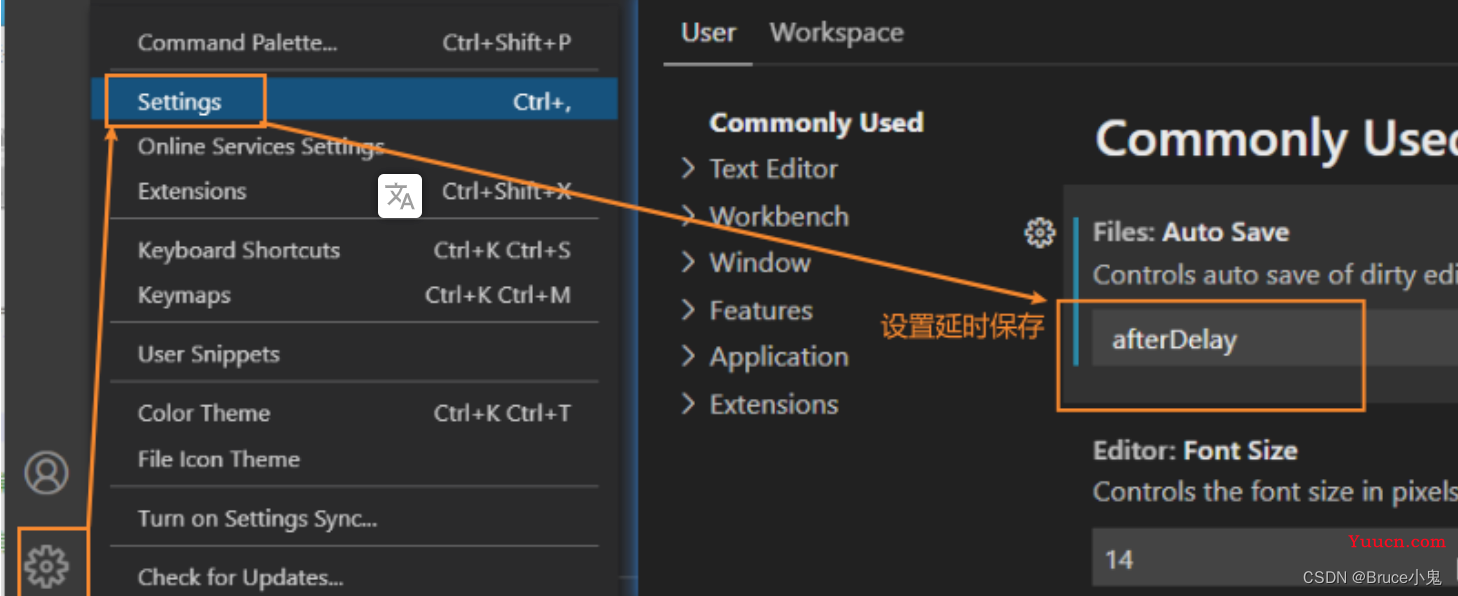Screen dimensions: 1458x596
Task: Expand the Application settings section
Action: (x=765, y=357)
